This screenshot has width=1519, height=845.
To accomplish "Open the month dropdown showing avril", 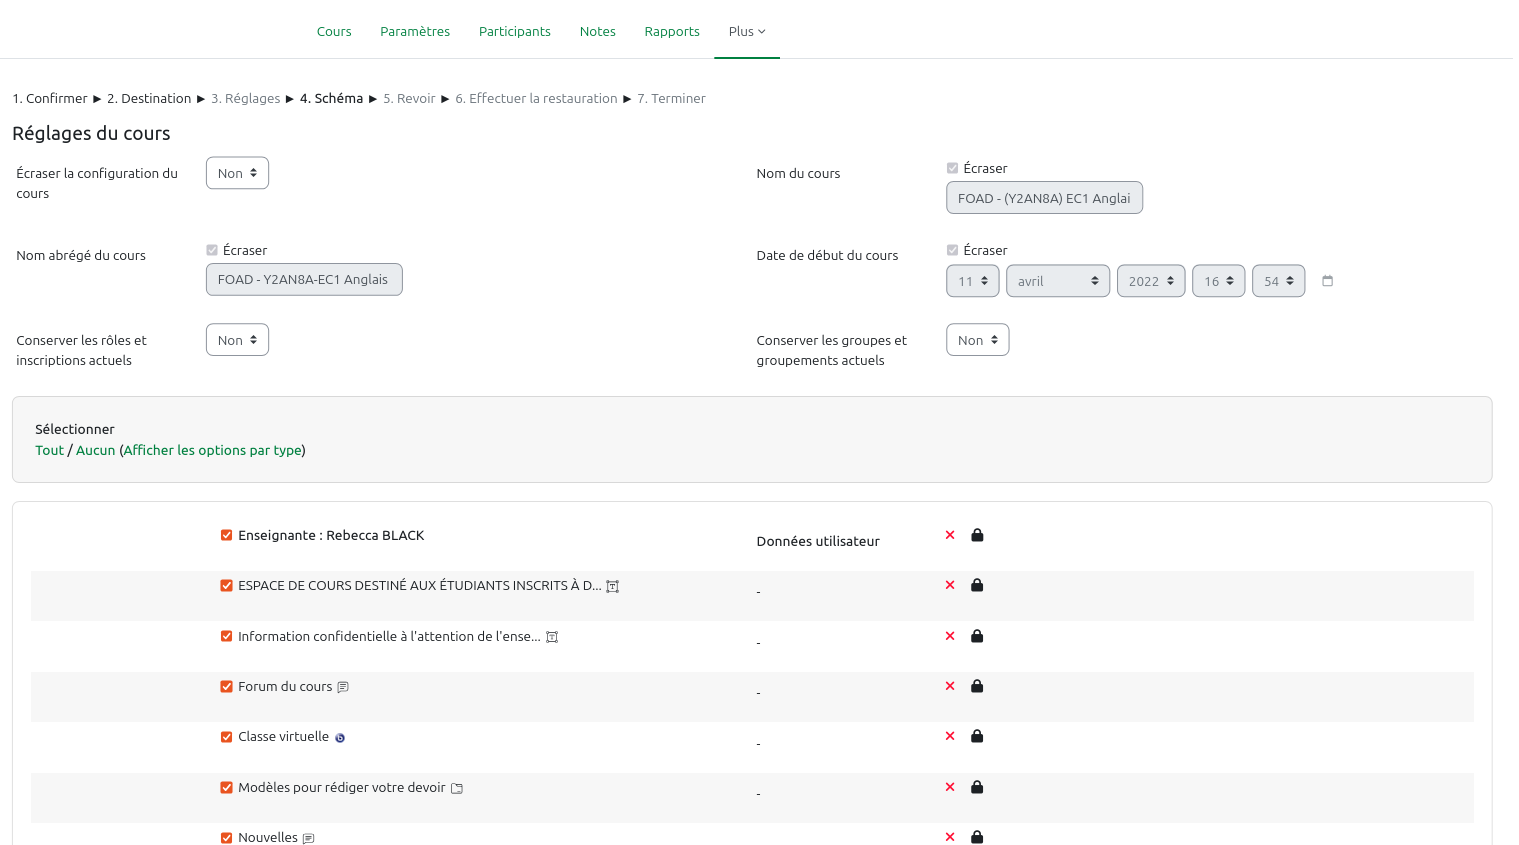I will pos(1057,281).
